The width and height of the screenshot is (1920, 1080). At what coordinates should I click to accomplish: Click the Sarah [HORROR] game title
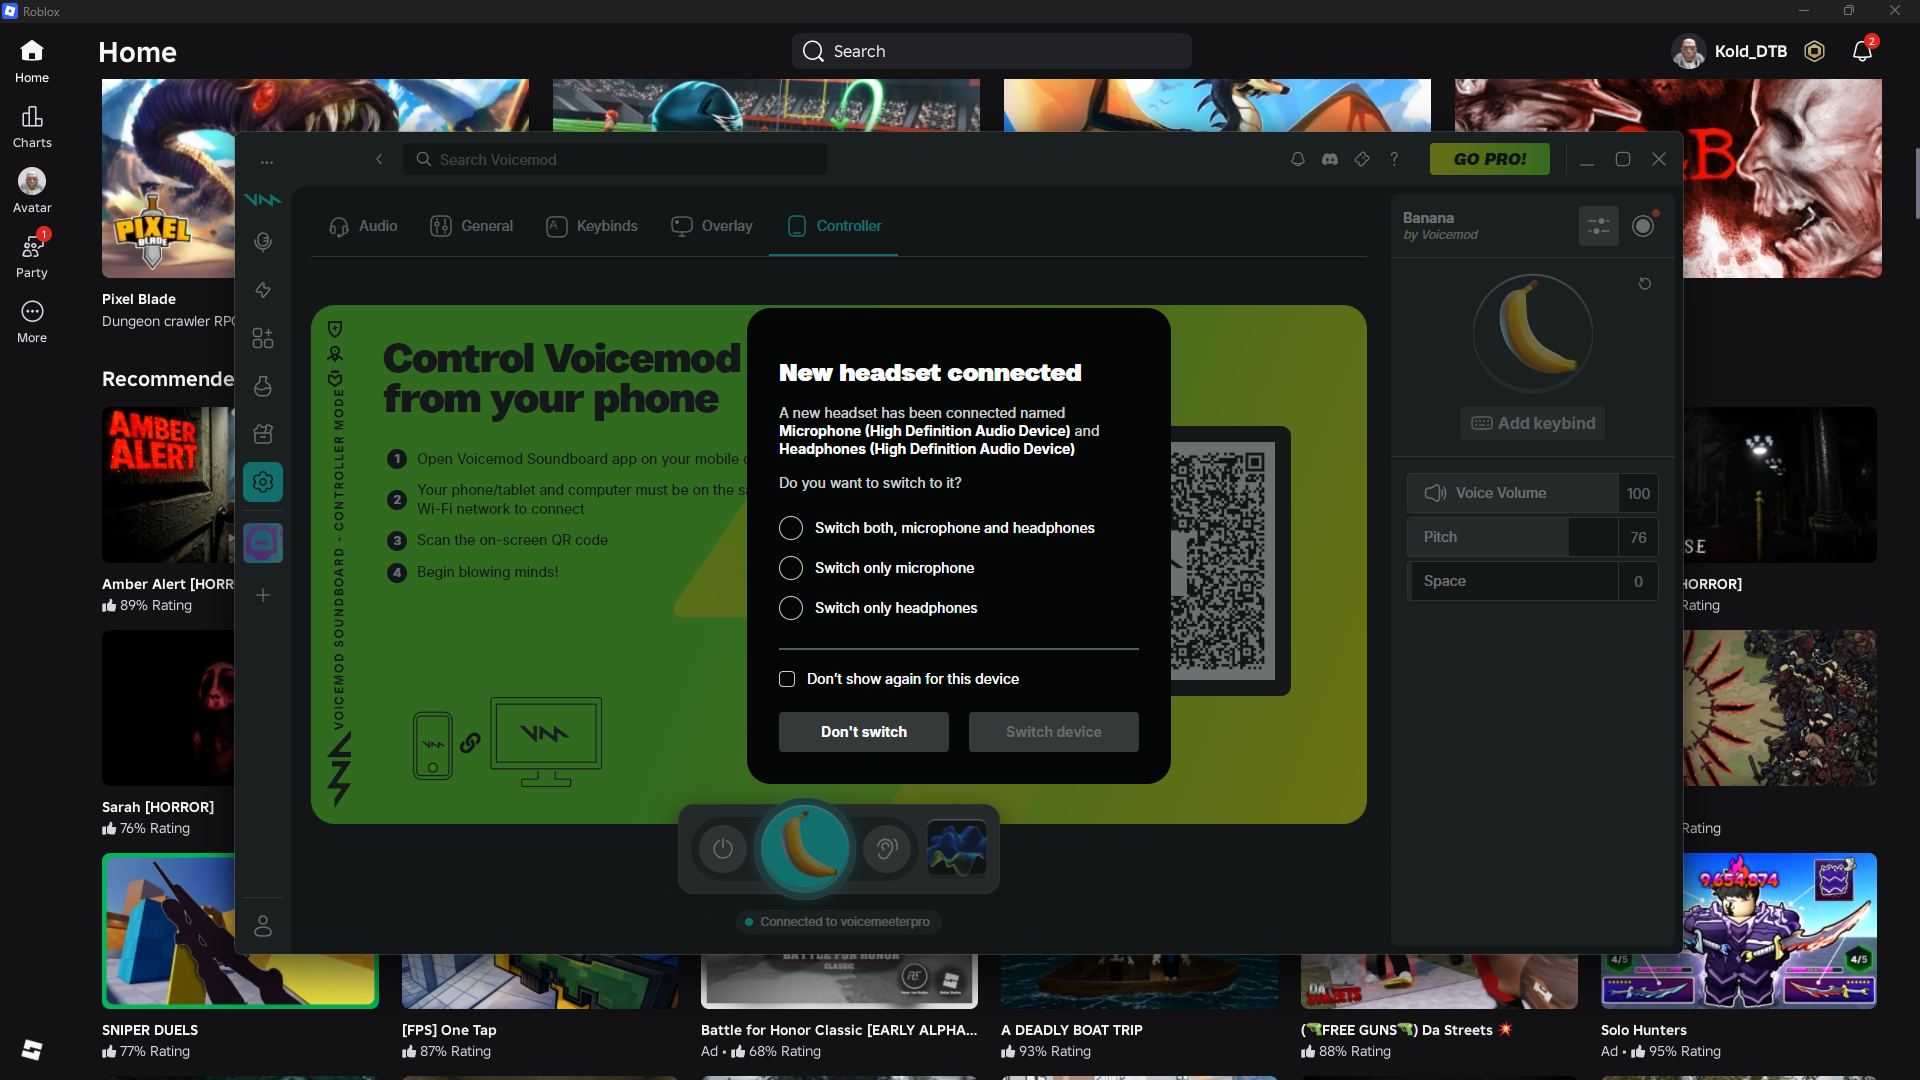(x=158, y=807)
